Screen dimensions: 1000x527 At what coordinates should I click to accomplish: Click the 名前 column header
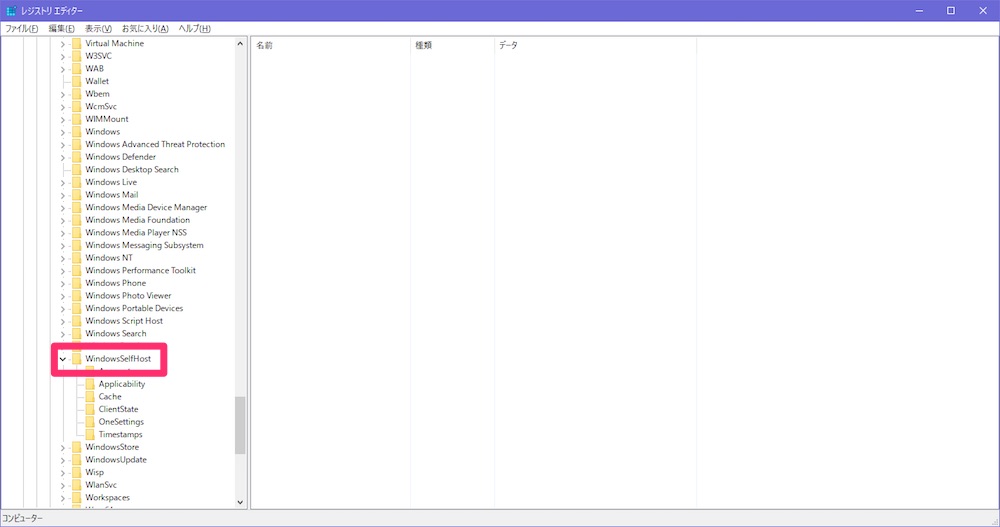(330, 45)
